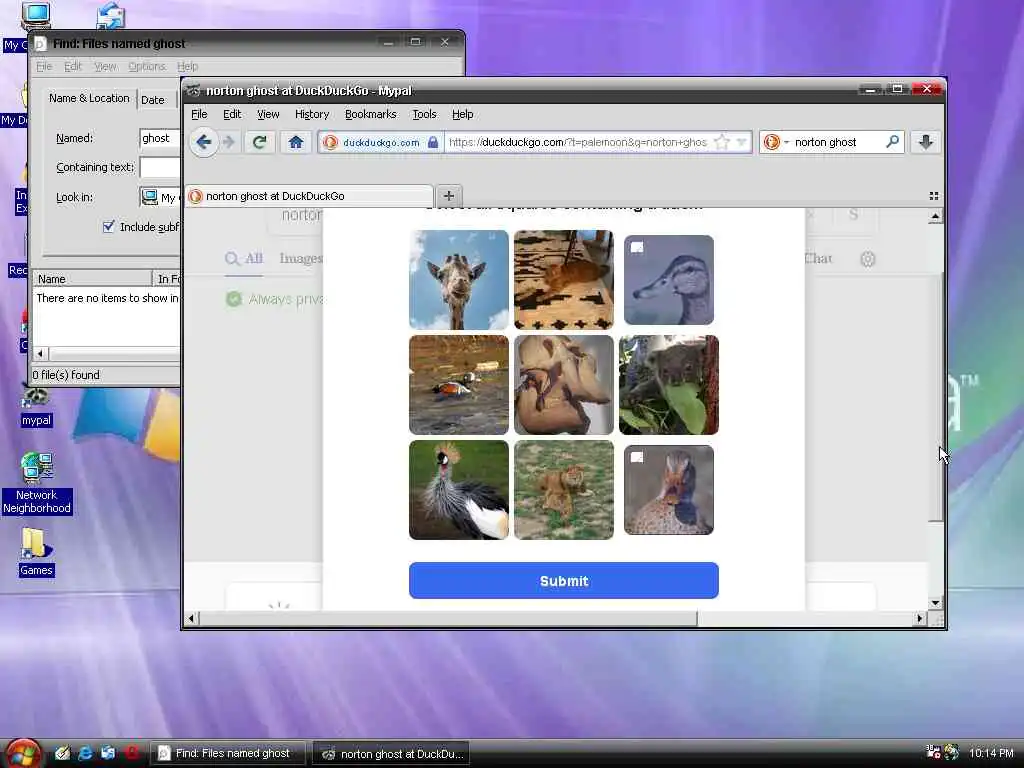Click the horizontal scrollbar right arrow in browser
This screenshot has height=768, width=1024.
[920, 618]
